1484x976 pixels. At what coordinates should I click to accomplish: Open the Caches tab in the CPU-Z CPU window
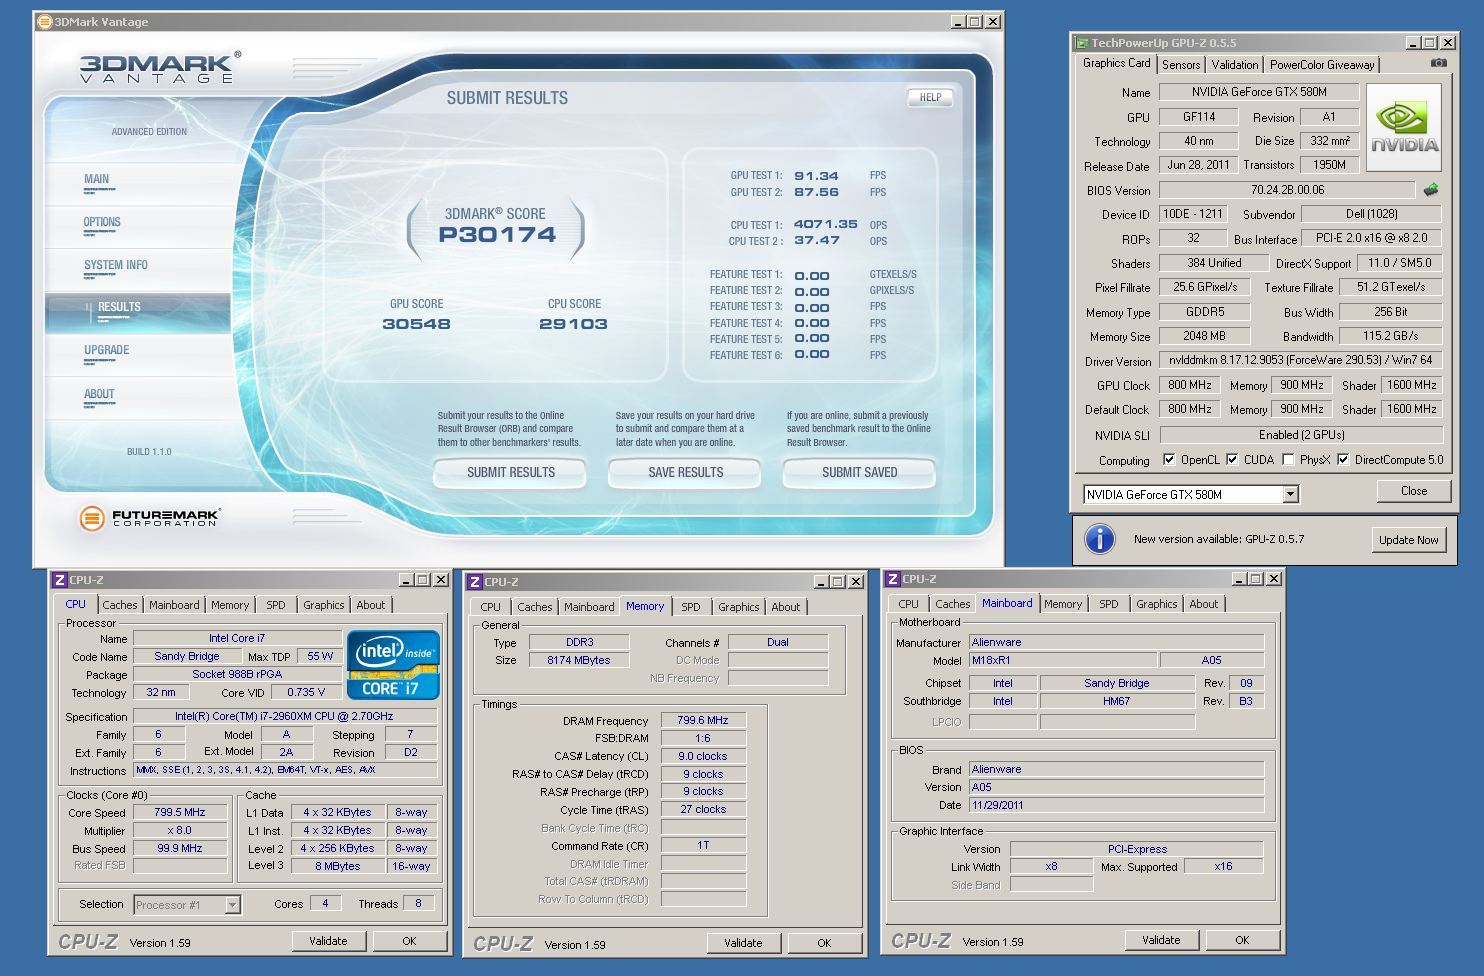pos(119,605)
